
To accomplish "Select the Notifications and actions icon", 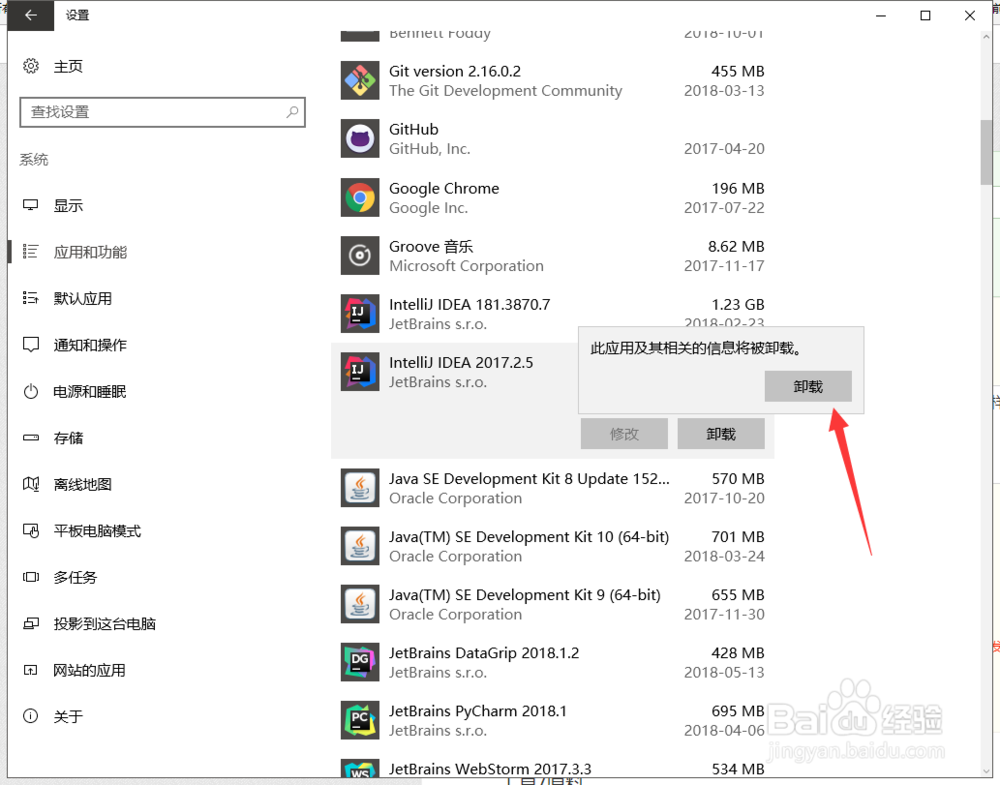I will pos(31,344).
